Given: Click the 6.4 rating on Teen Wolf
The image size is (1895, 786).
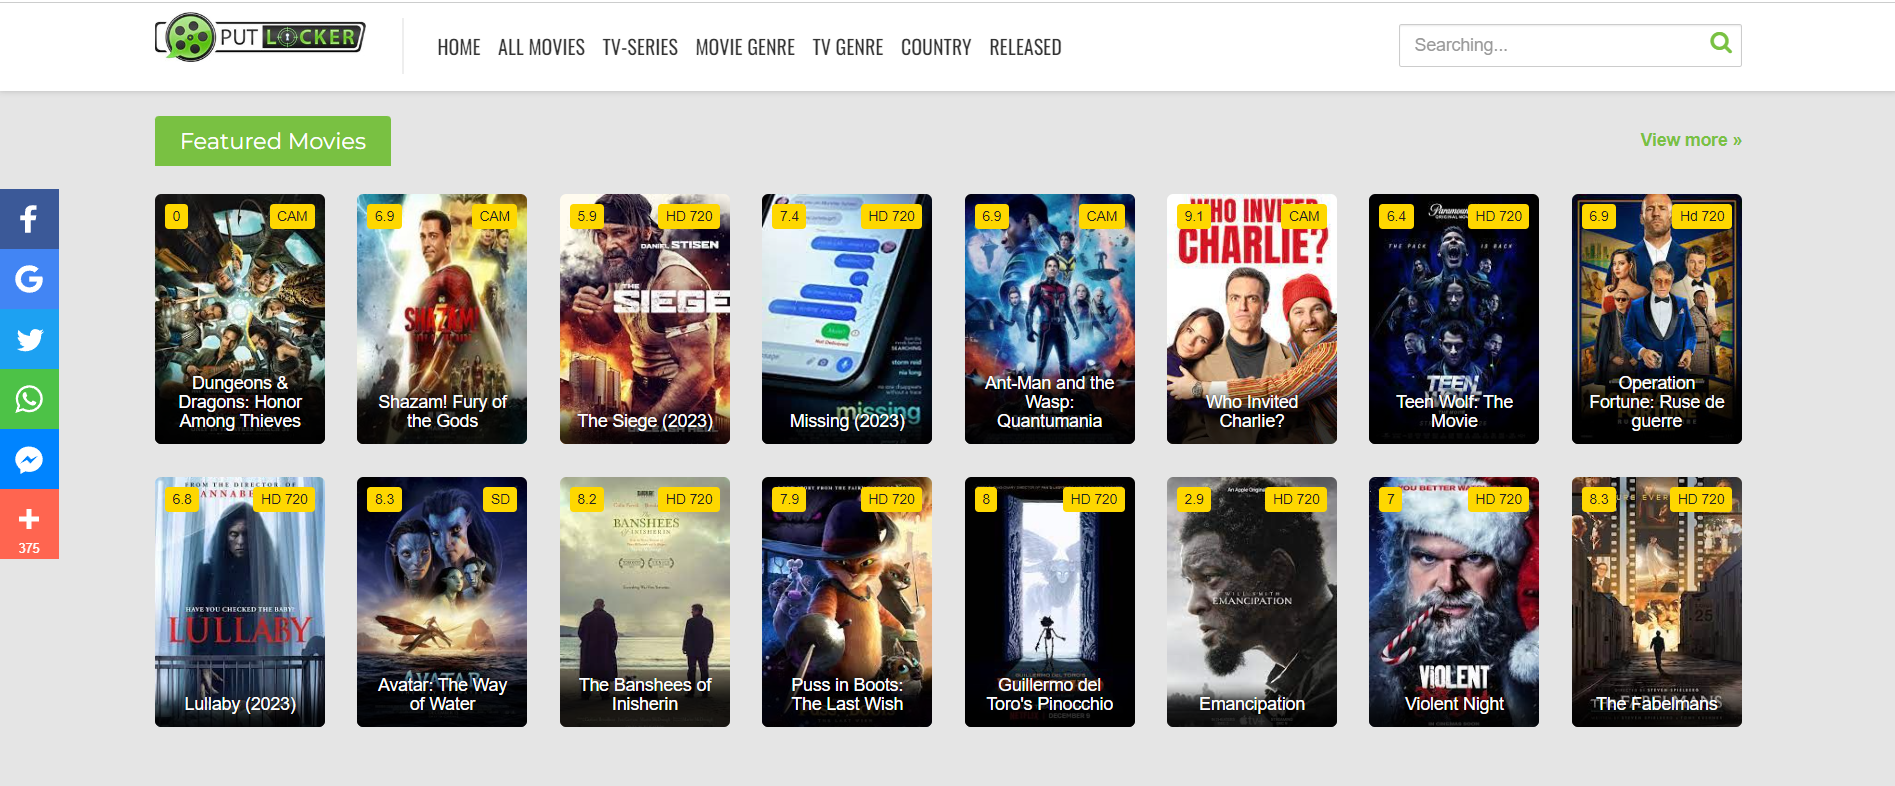Looking at the screenshot, I should (x=1396, y=216).
